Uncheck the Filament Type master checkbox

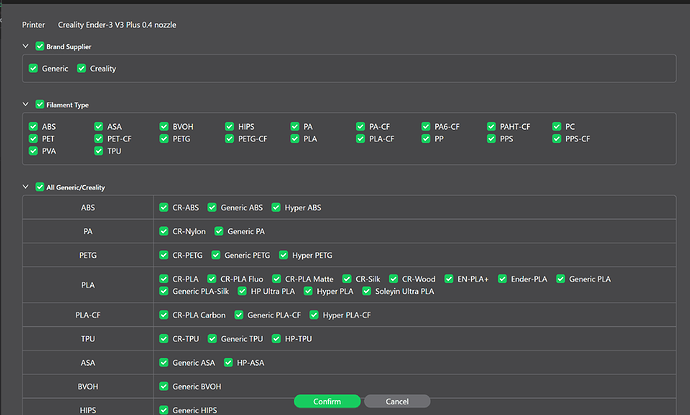40,104
